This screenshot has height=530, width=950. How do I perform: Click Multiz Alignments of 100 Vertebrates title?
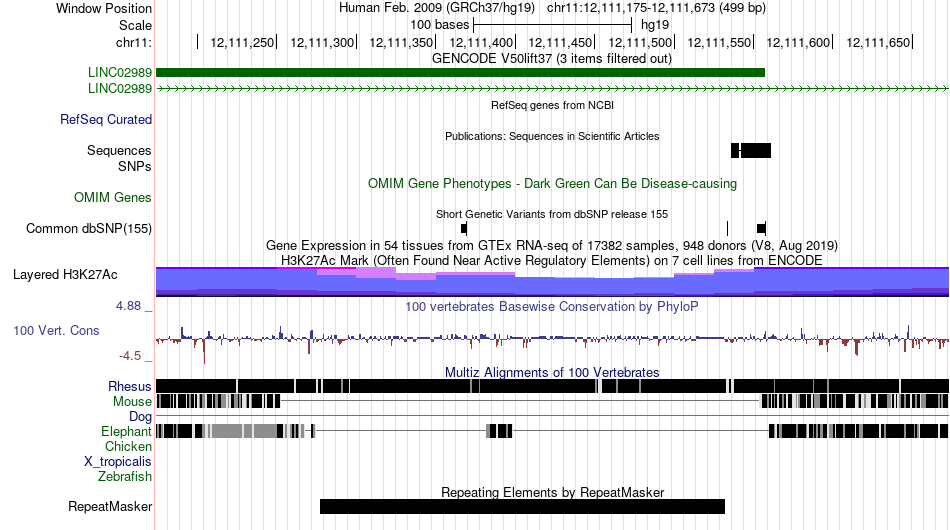552,373
